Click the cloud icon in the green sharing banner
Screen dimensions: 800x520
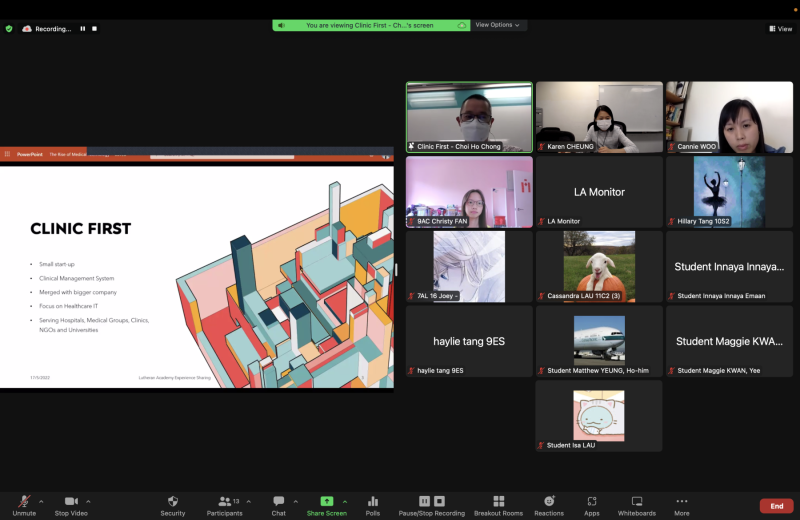tap(462, 25)
